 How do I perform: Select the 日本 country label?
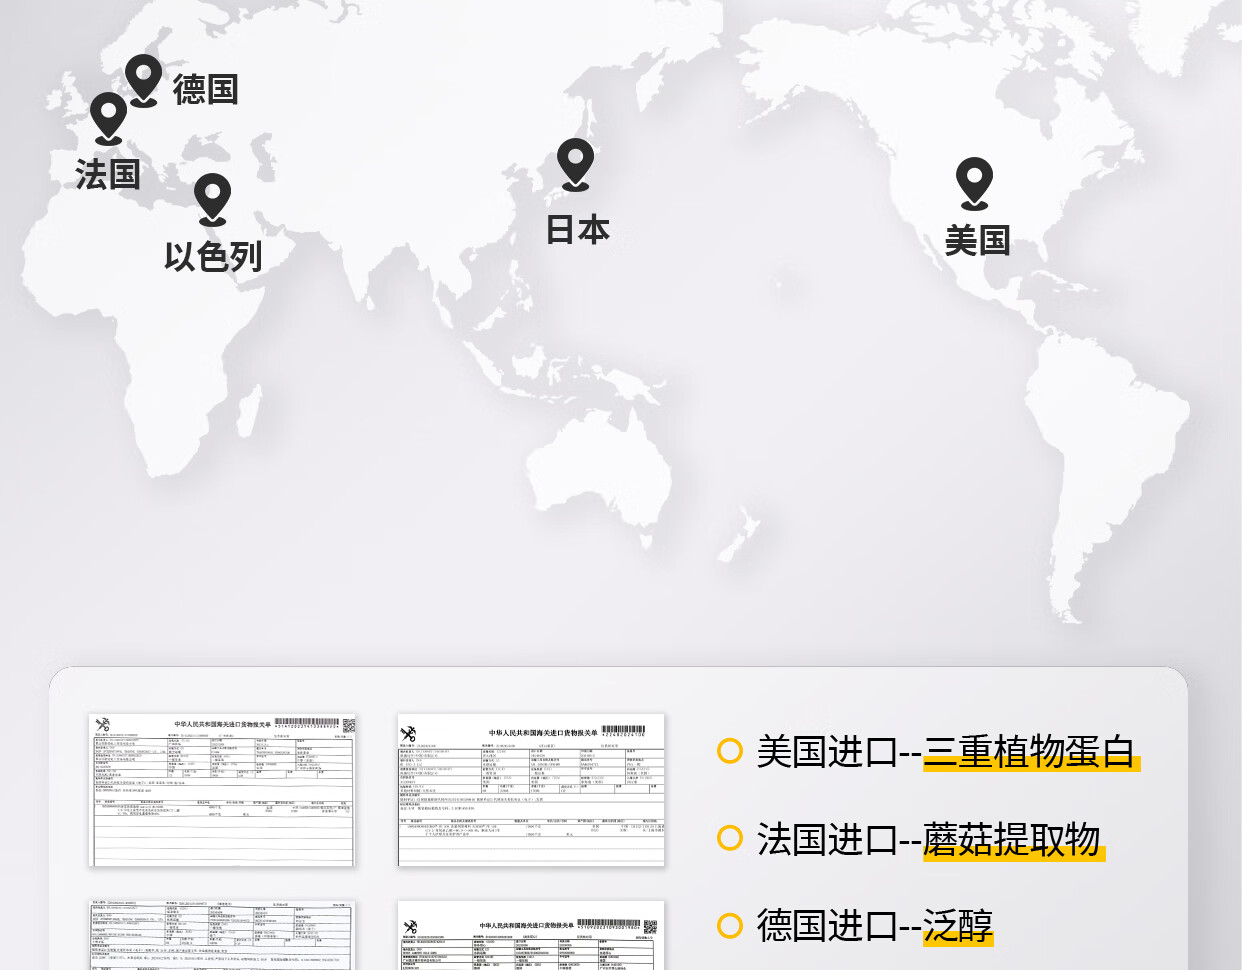coord(578,230)
